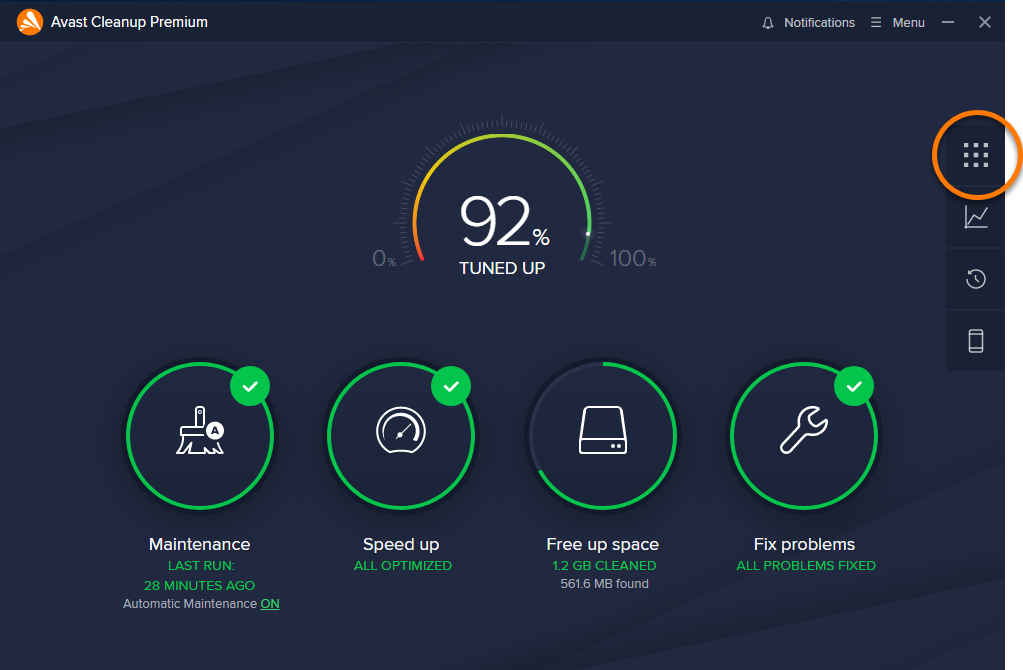Click the '28 MINUTES AGO' text
The image size is (1023, 670).
[200, 586]
